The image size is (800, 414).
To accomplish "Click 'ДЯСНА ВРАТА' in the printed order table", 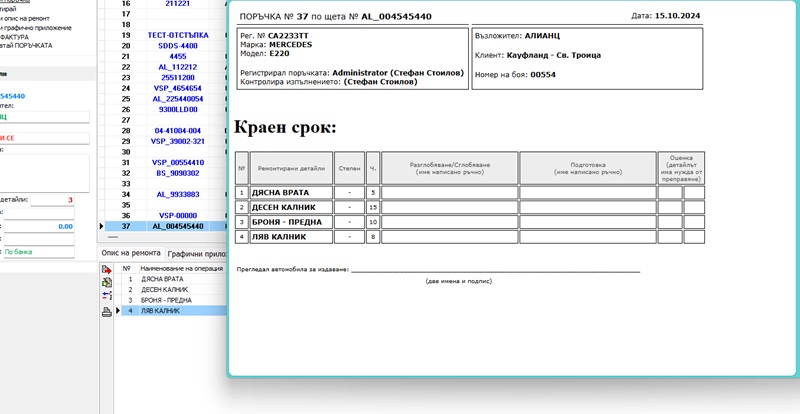I will pyautogui.click(x=280, y=192).
